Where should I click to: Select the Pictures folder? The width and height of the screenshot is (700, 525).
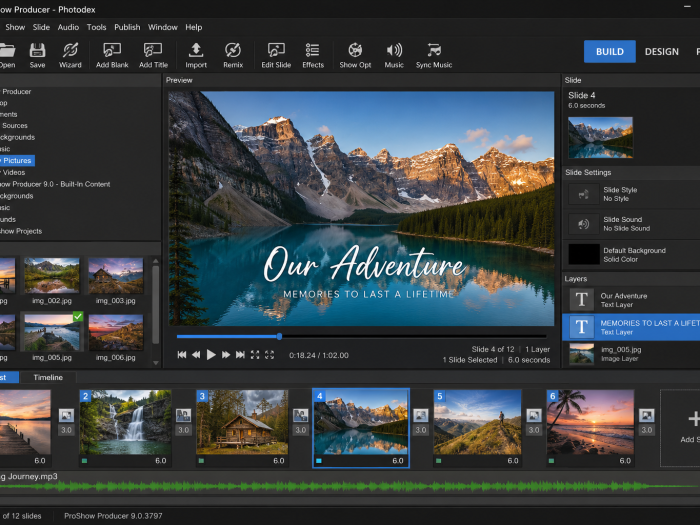point(17,160)
